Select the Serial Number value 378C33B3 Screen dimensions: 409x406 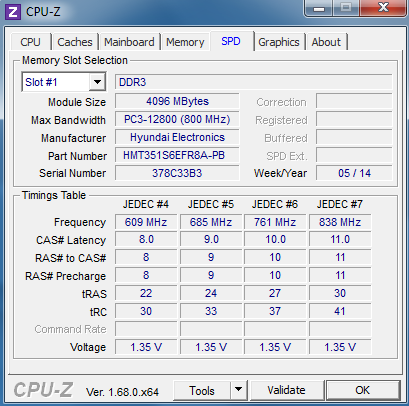coord(177,173)
